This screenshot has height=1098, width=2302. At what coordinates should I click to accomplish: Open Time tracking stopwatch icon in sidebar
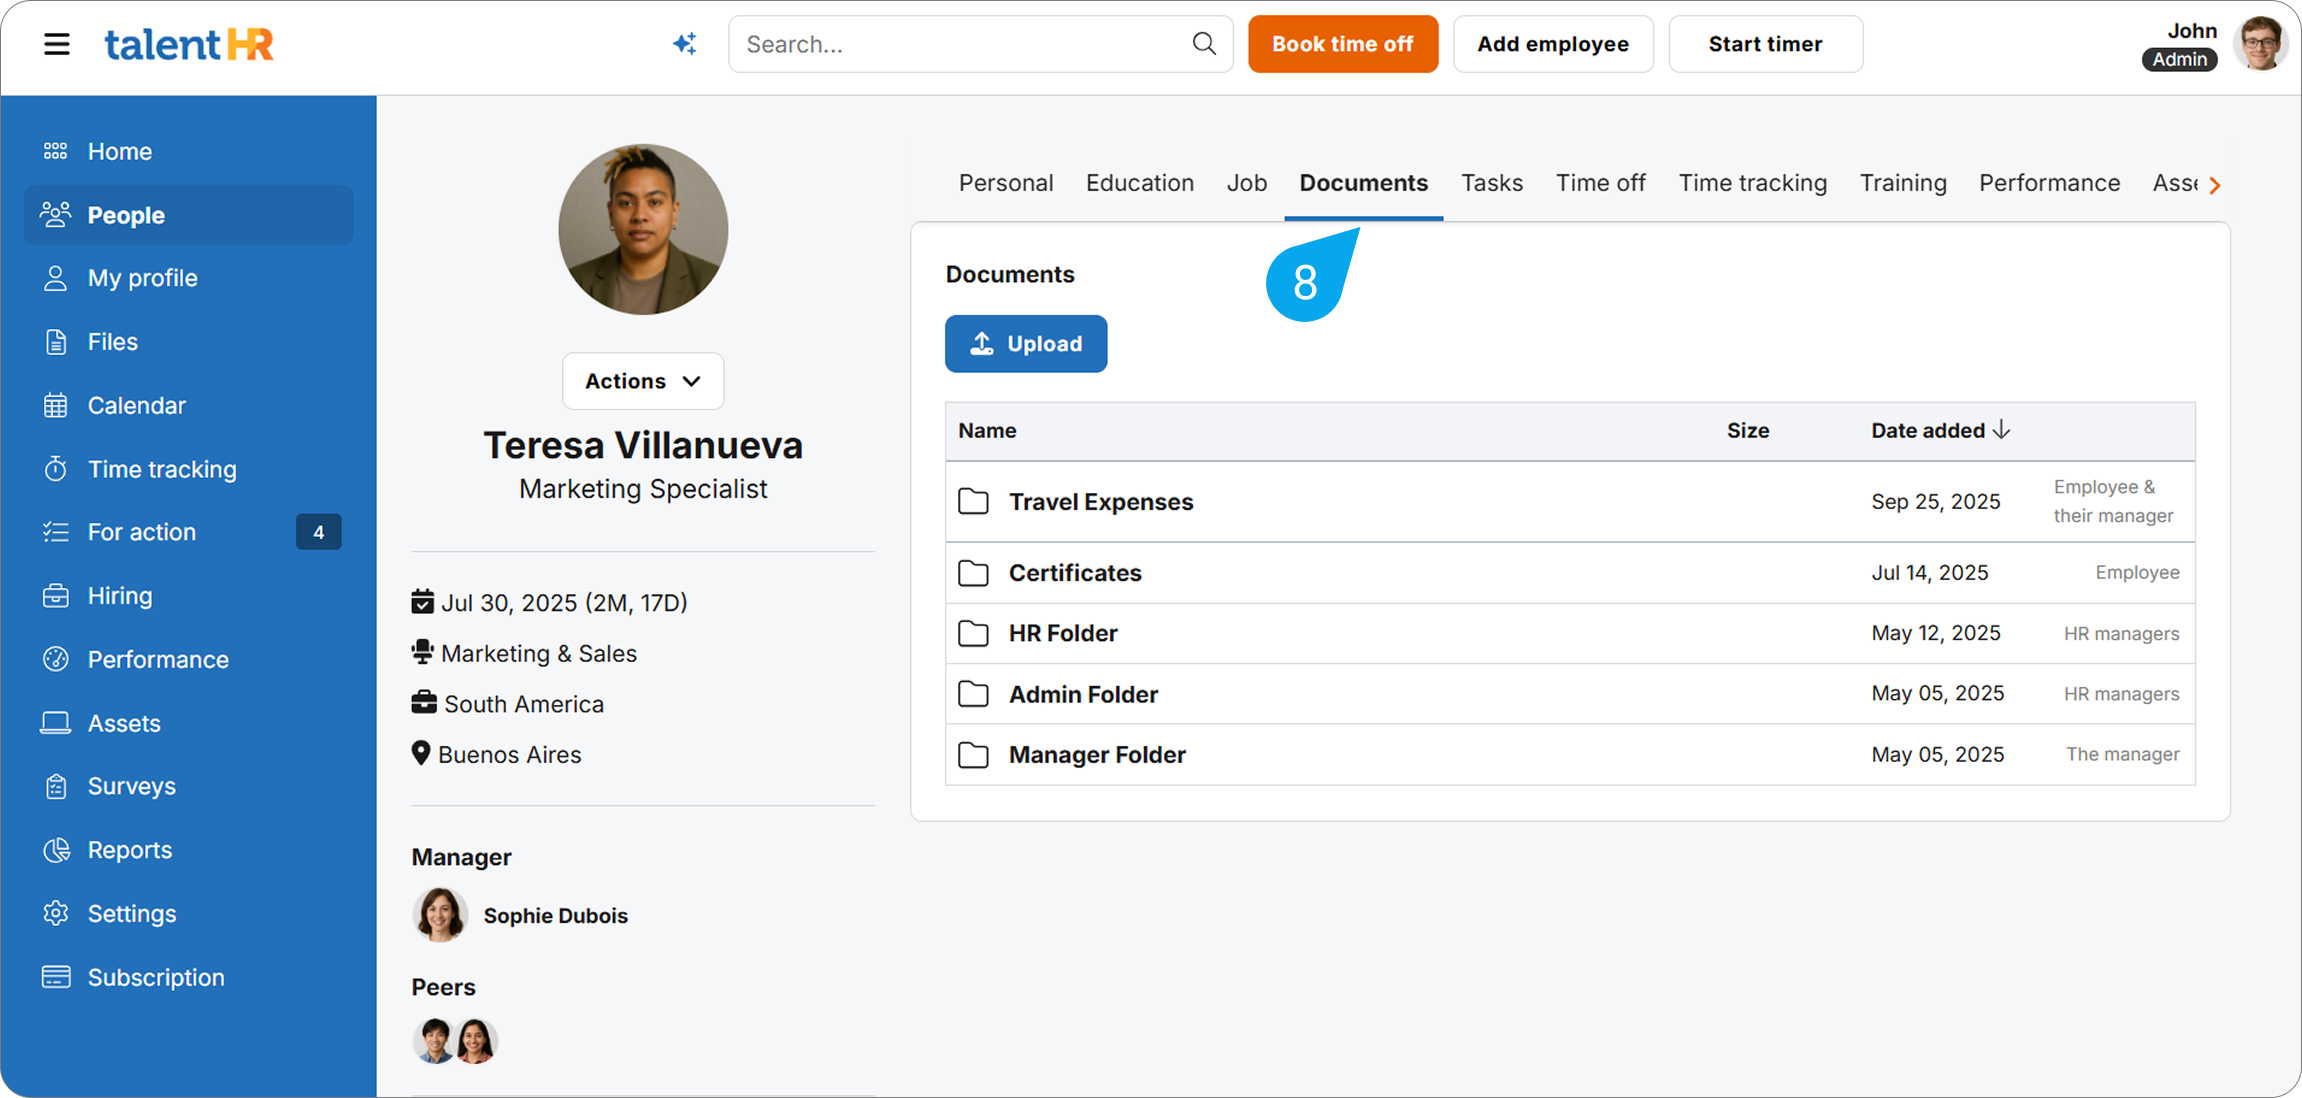[x=56, y=469]
